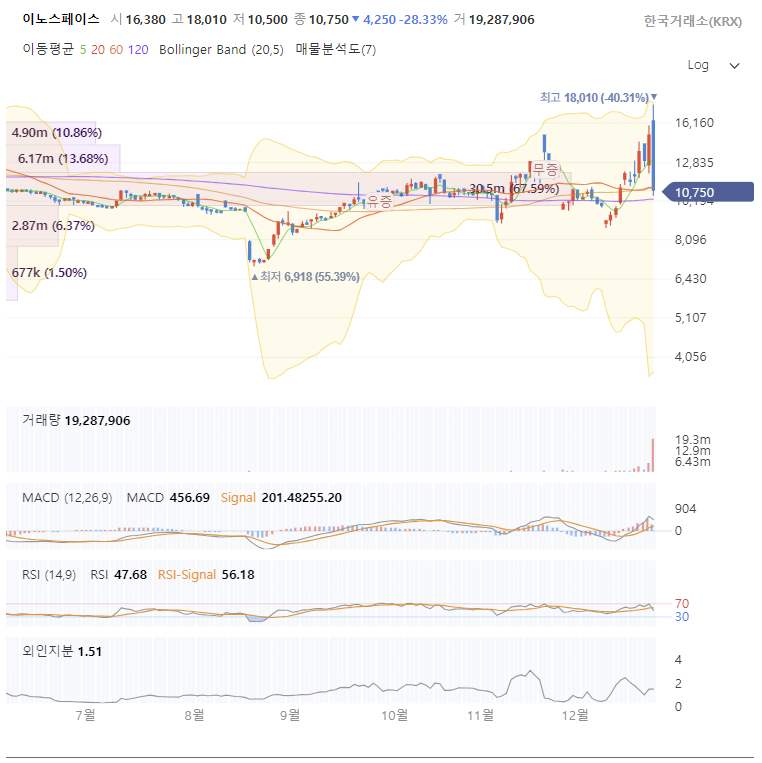Click the 9월 date axis label

(290, 715)
